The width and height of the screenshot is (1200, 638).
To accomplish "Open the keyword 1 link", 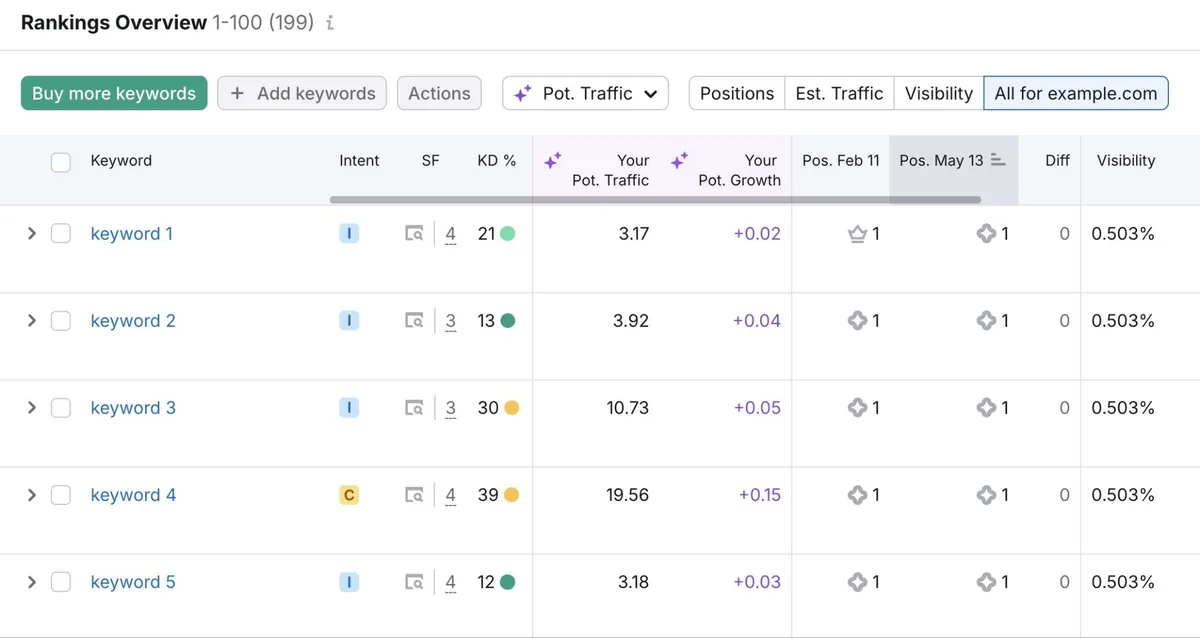I will (132, 234).
